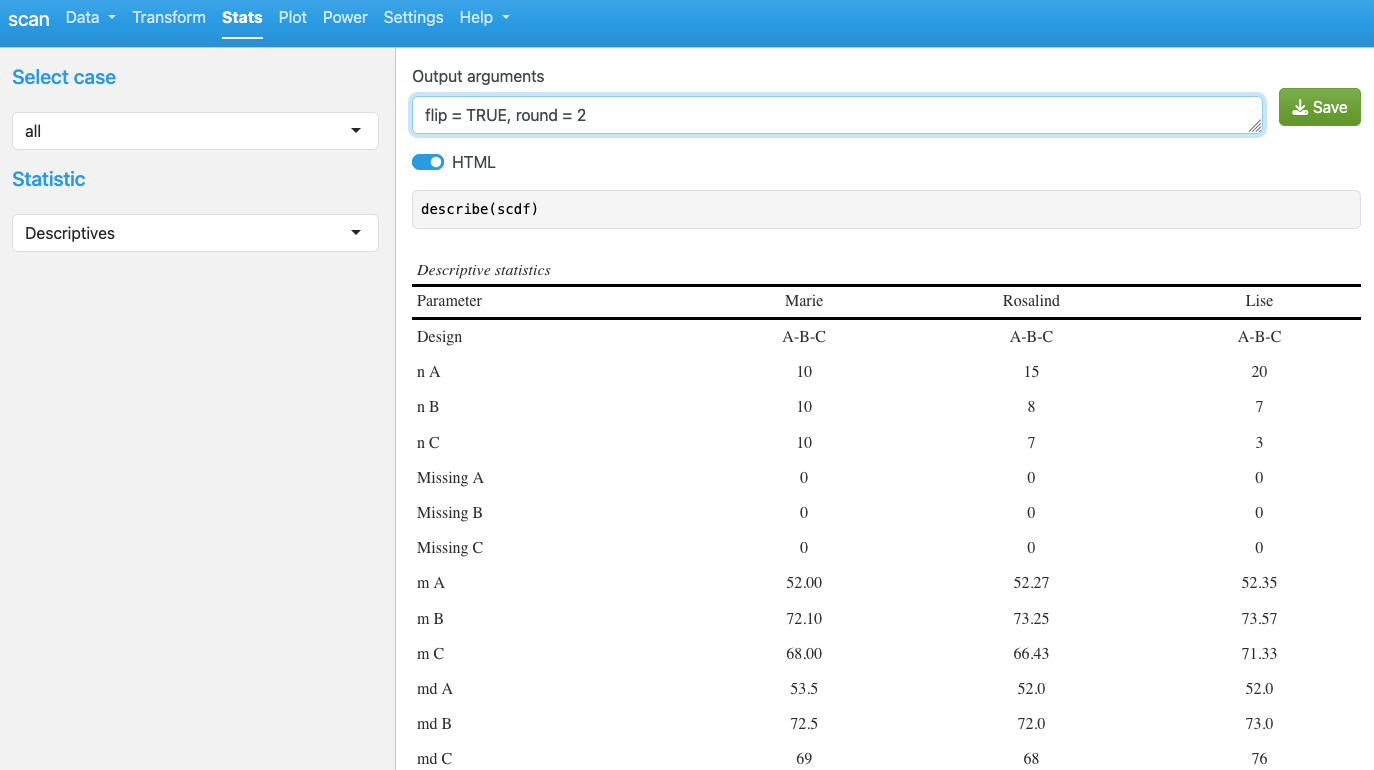Click the Save button with download icon

1319,107
